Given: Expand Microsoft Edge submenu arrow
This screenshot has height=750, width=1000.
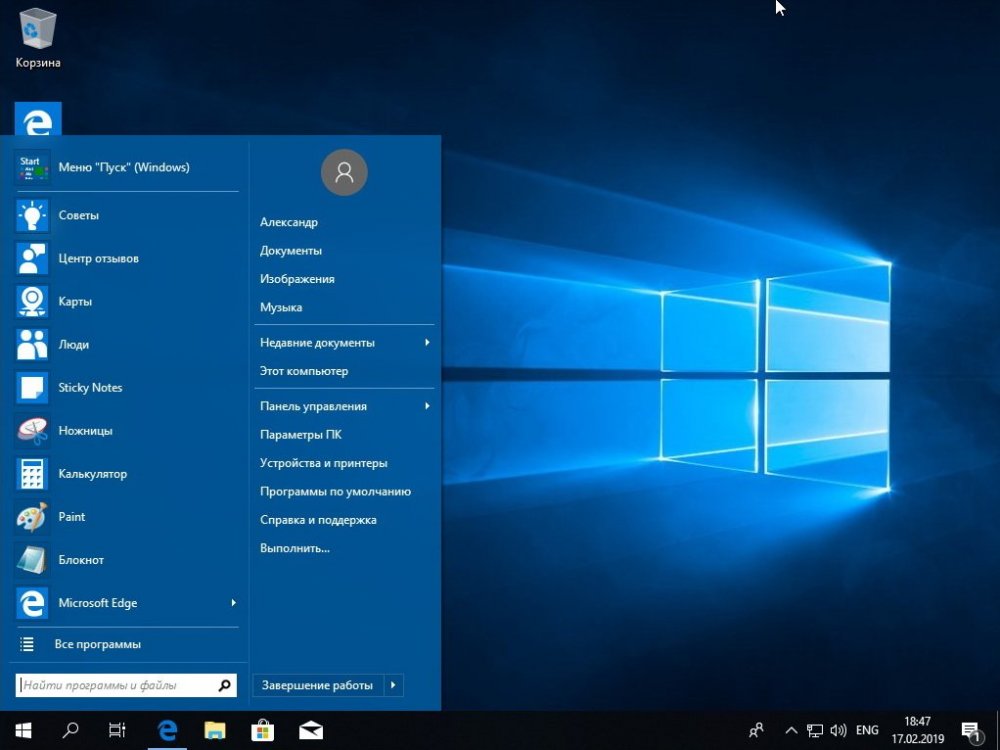Looking at the screenshot, I should pyautogui.click(x=233, y=603).
